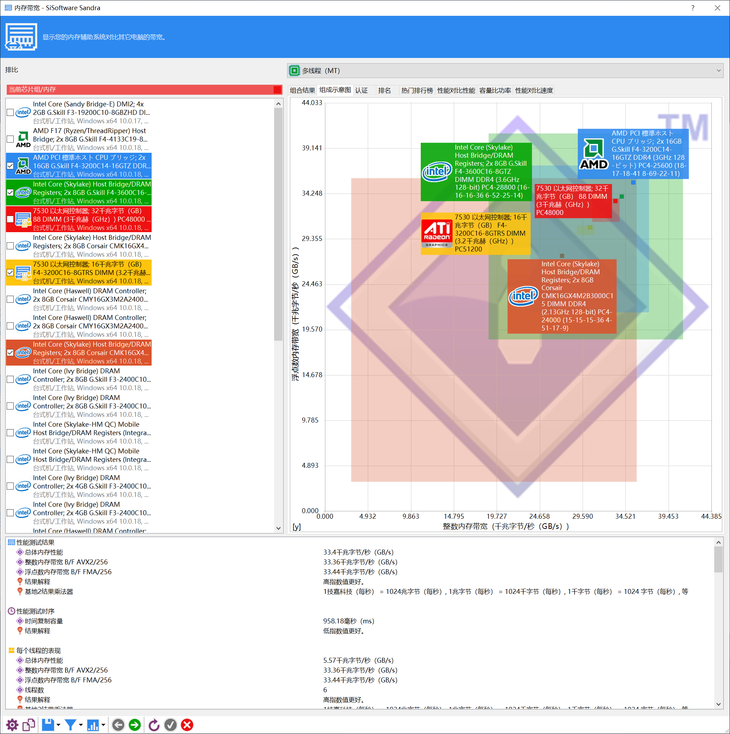
Task: Click the processor list scrollbar down arrow
Action: (x=278, y=528)
